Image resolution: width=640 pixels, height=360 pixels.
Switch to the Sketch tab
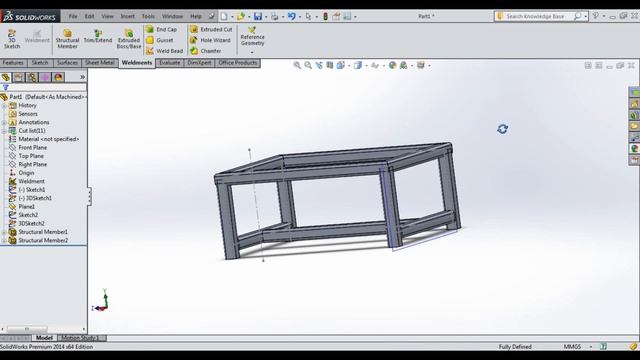point(40,63)
